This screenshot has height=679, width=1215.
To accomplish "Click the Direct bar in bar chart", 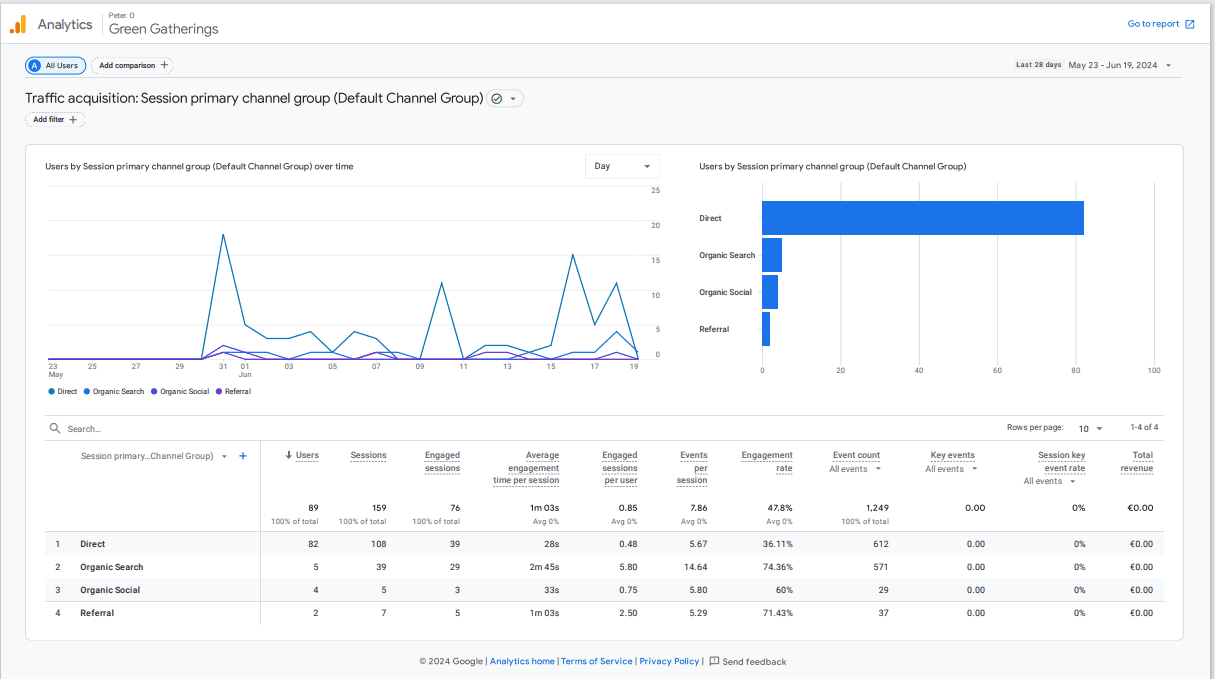I will 922,218.
